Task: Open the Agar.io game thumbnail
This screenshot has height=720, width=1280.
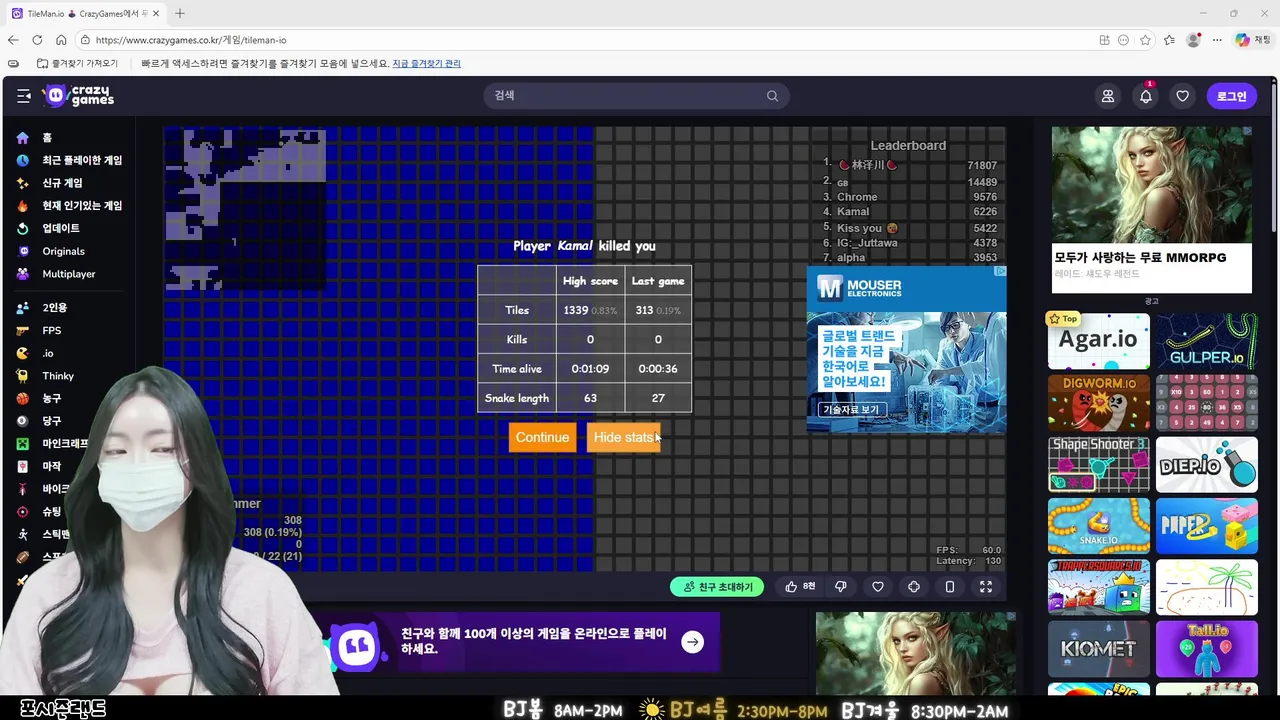Action: [x=1099, y=341]
